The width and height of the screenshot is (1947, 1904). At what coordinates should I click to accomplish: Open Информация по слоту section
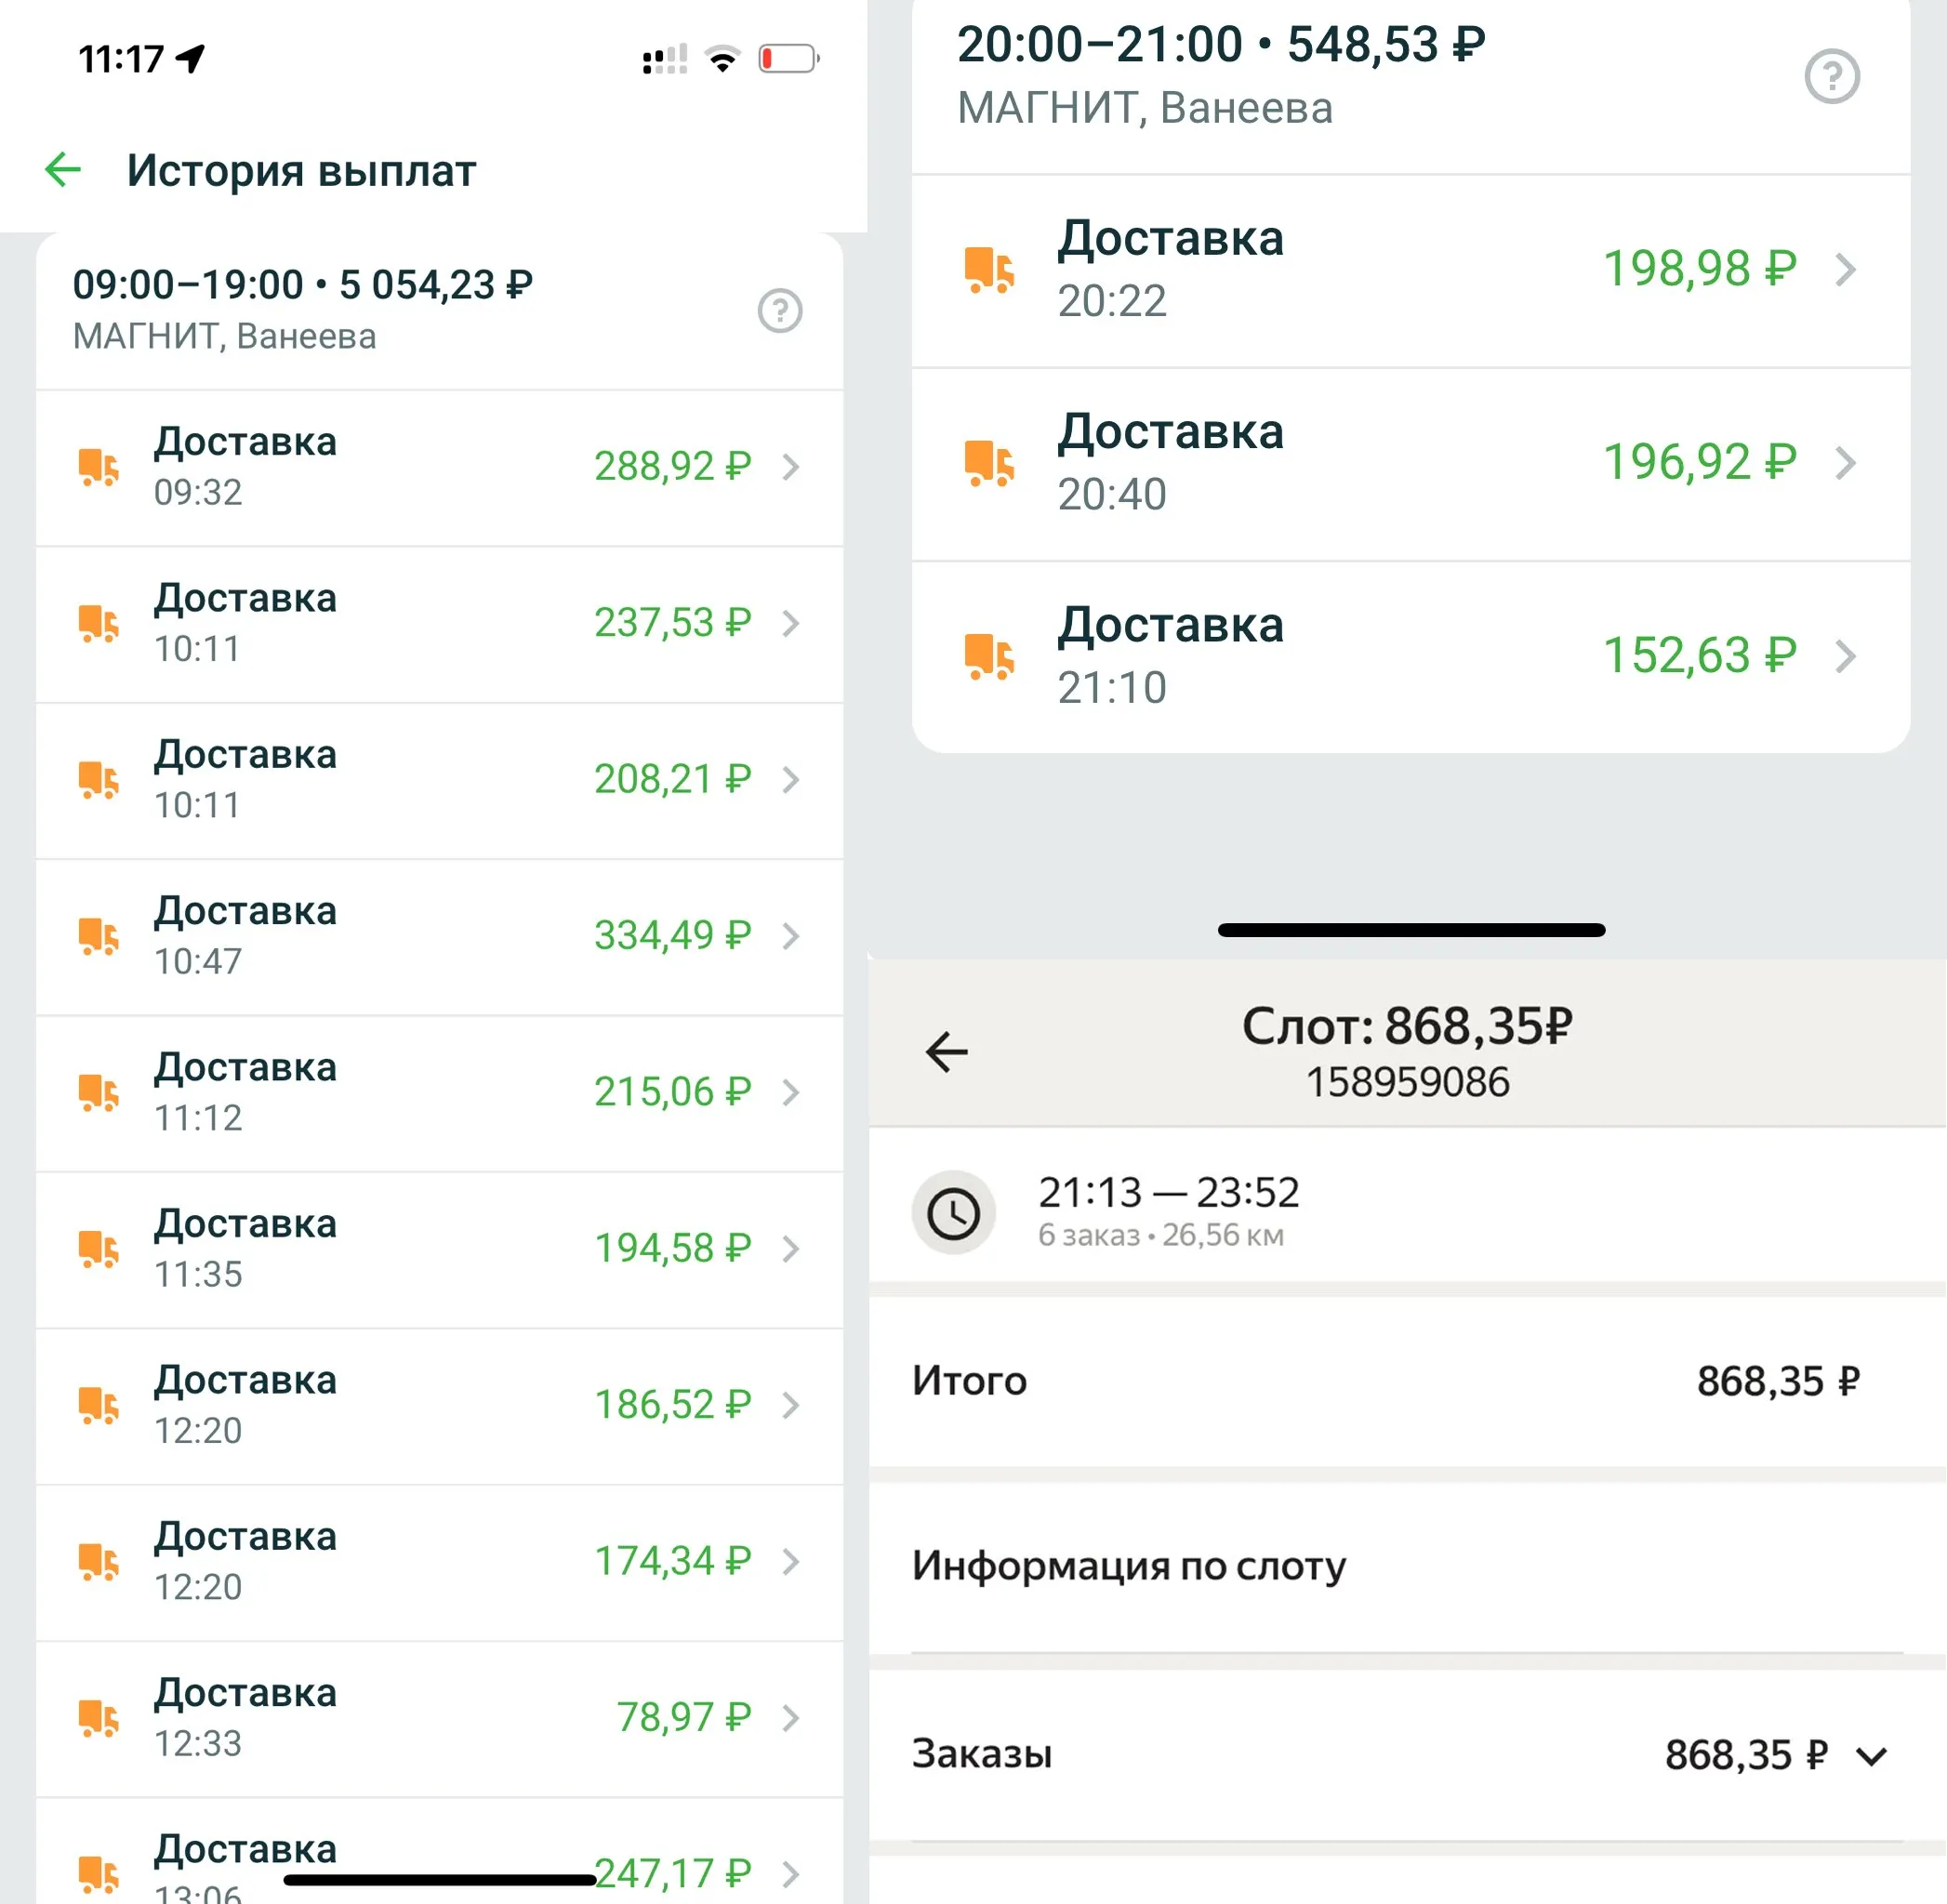(1128, 1565)
